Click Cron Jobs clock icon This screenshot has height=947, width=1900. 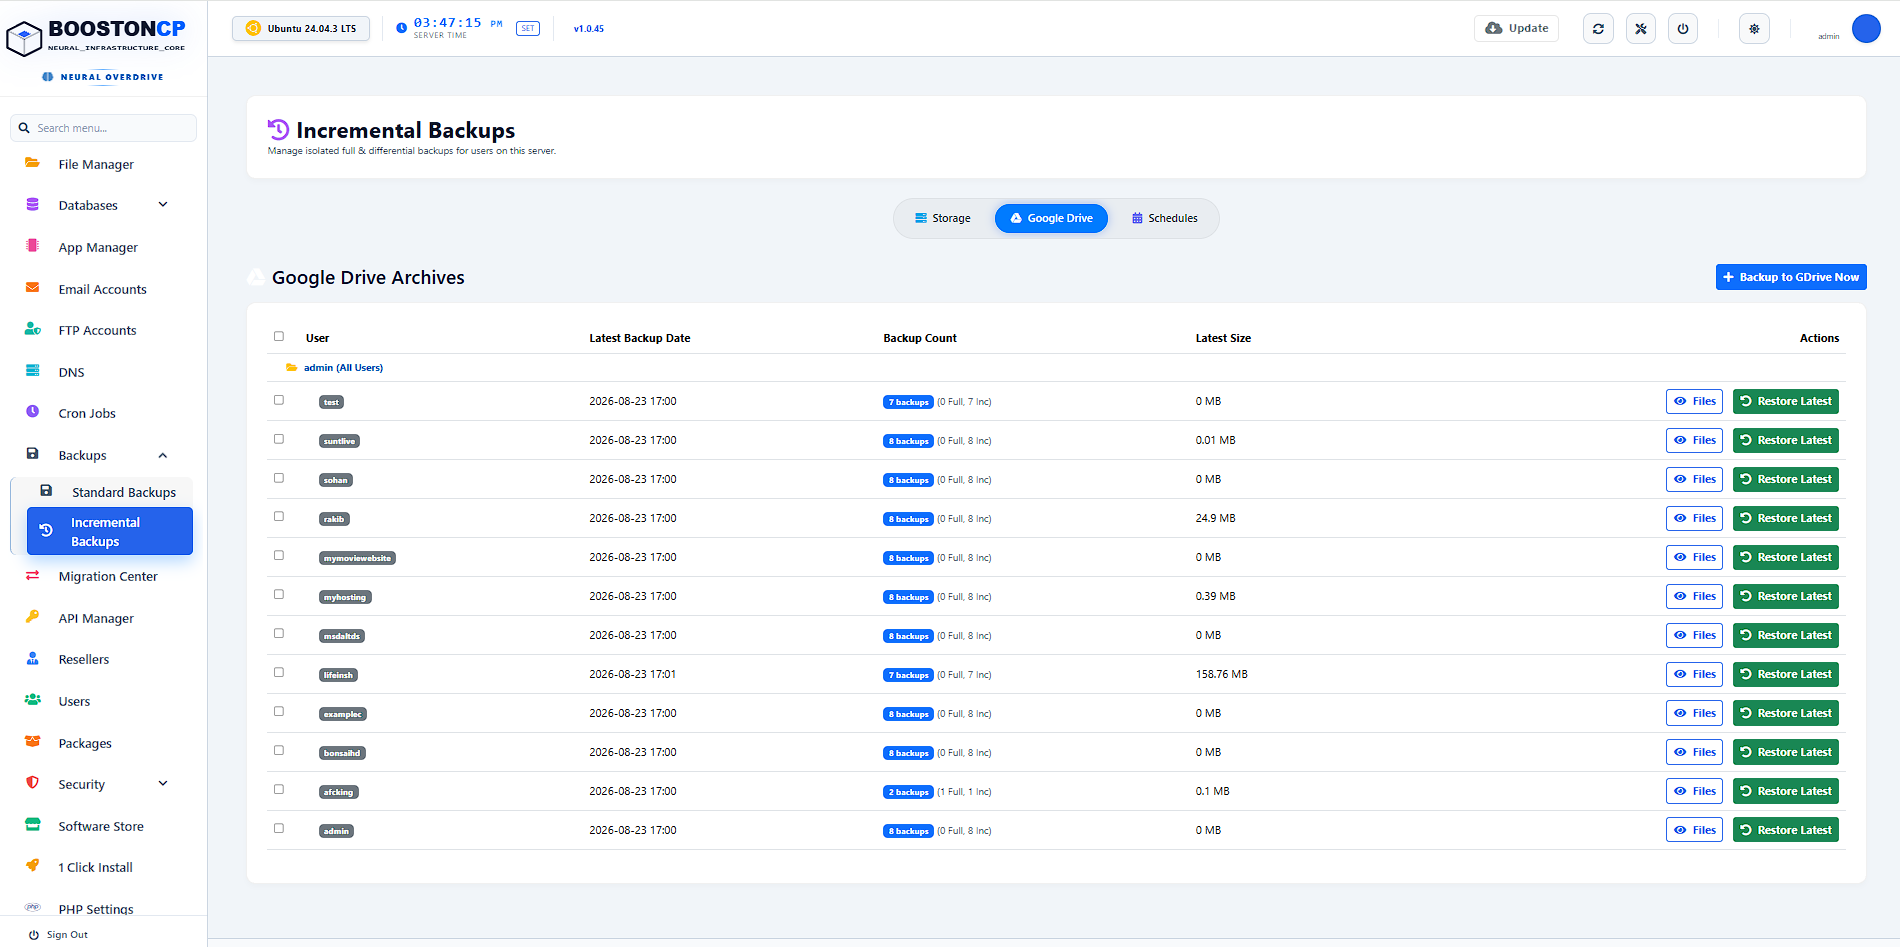(x=32, y=412)
